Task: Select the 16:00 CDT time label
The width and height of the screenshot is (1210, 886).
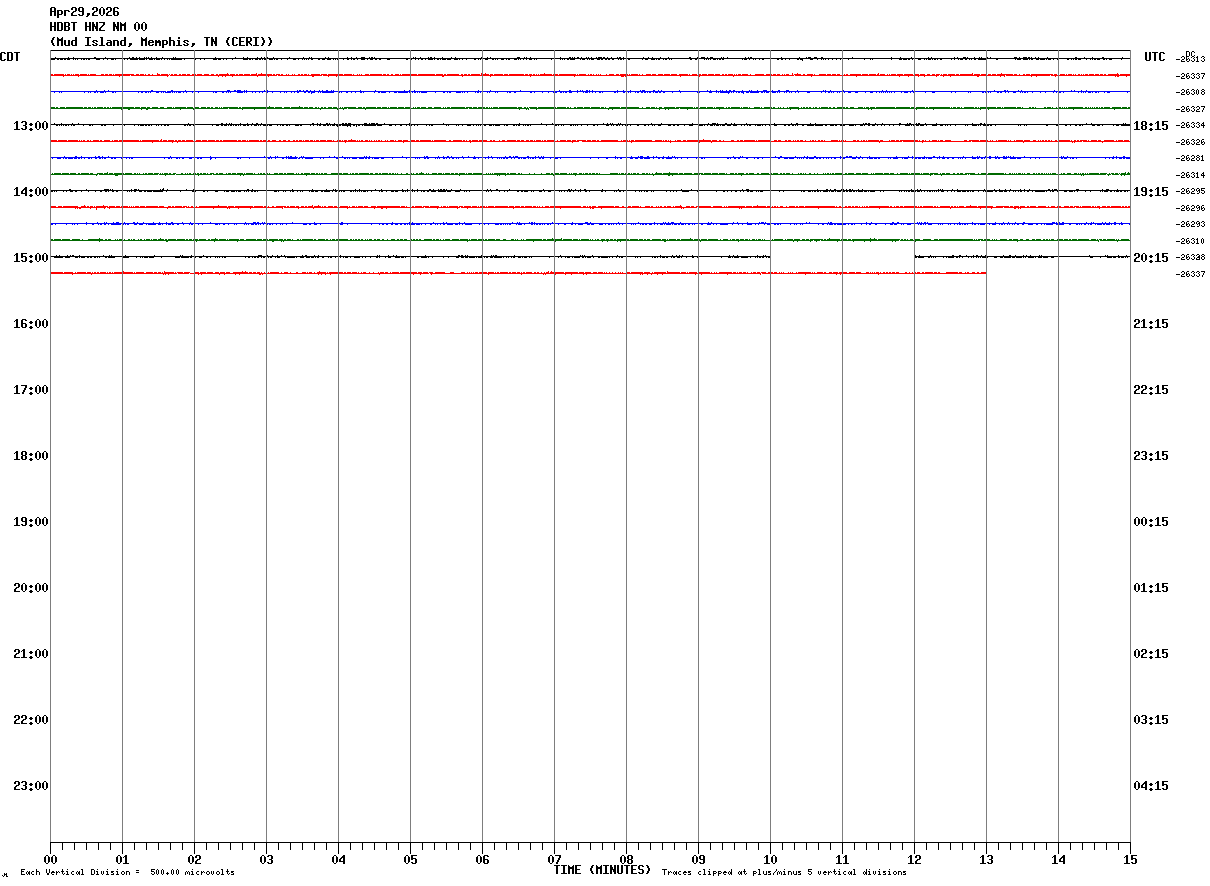Action: coord(31,324)
